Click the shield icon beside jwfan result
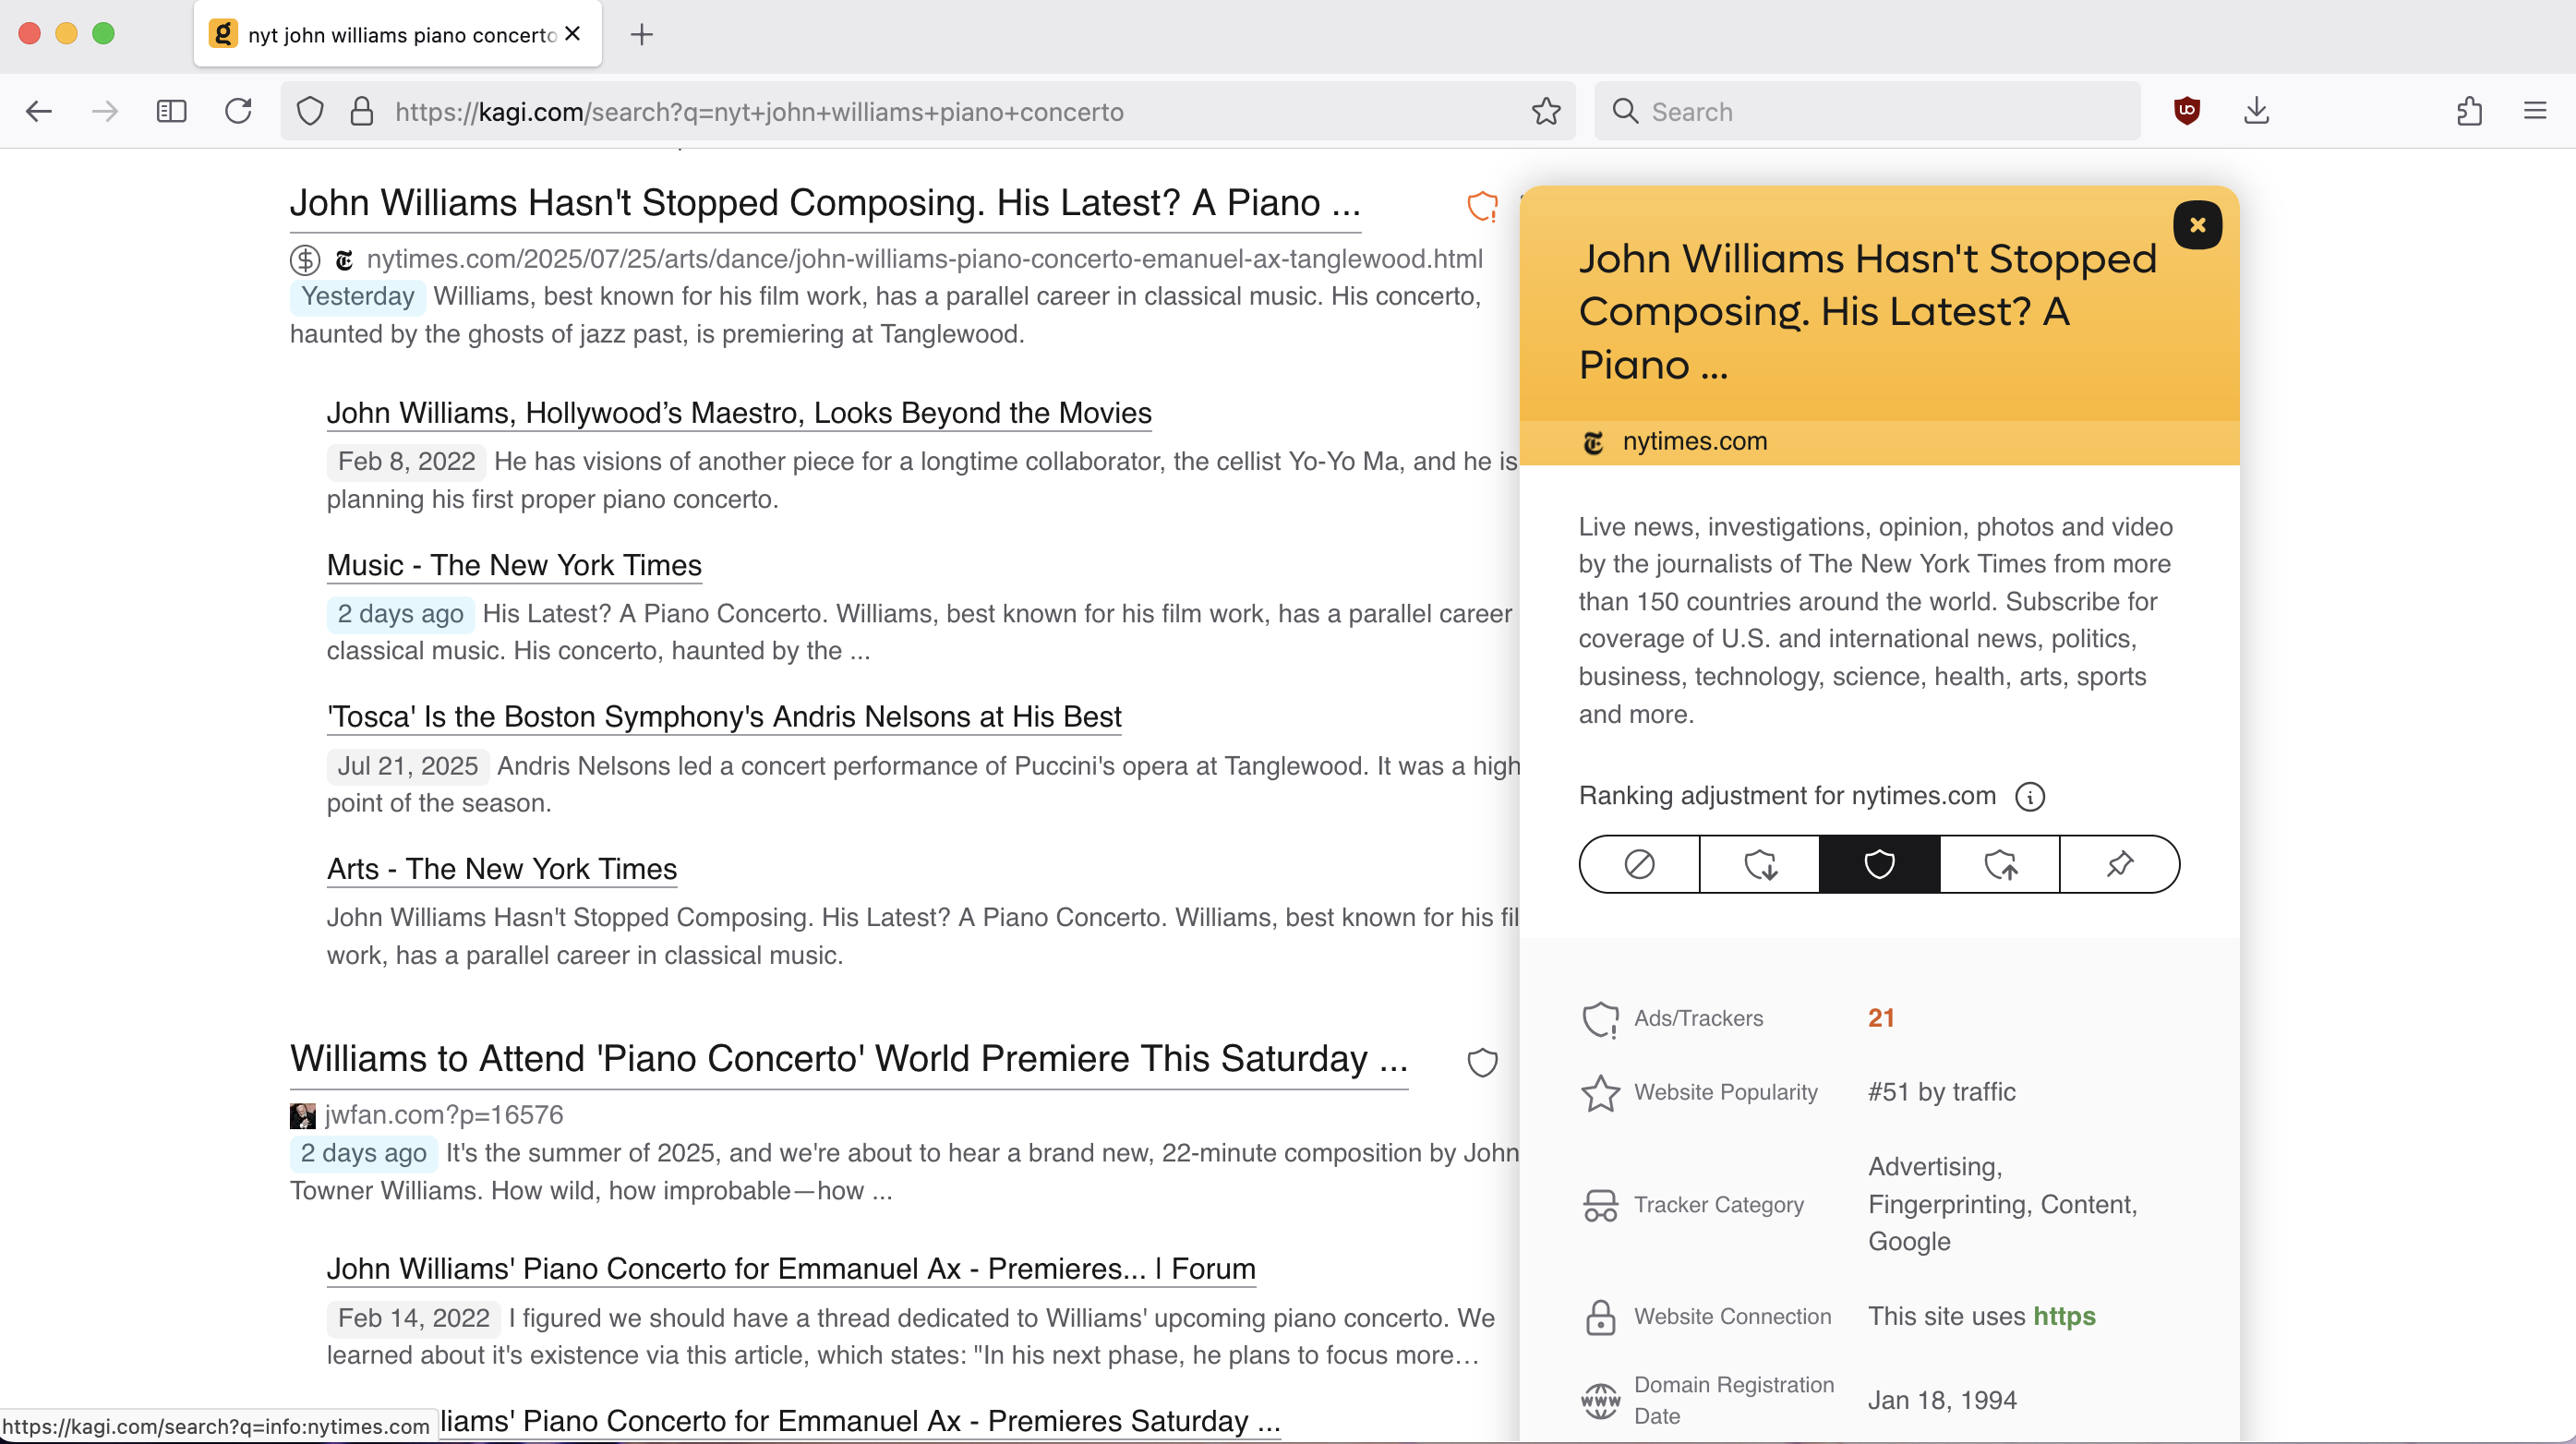 [x=1482, y=1062]
